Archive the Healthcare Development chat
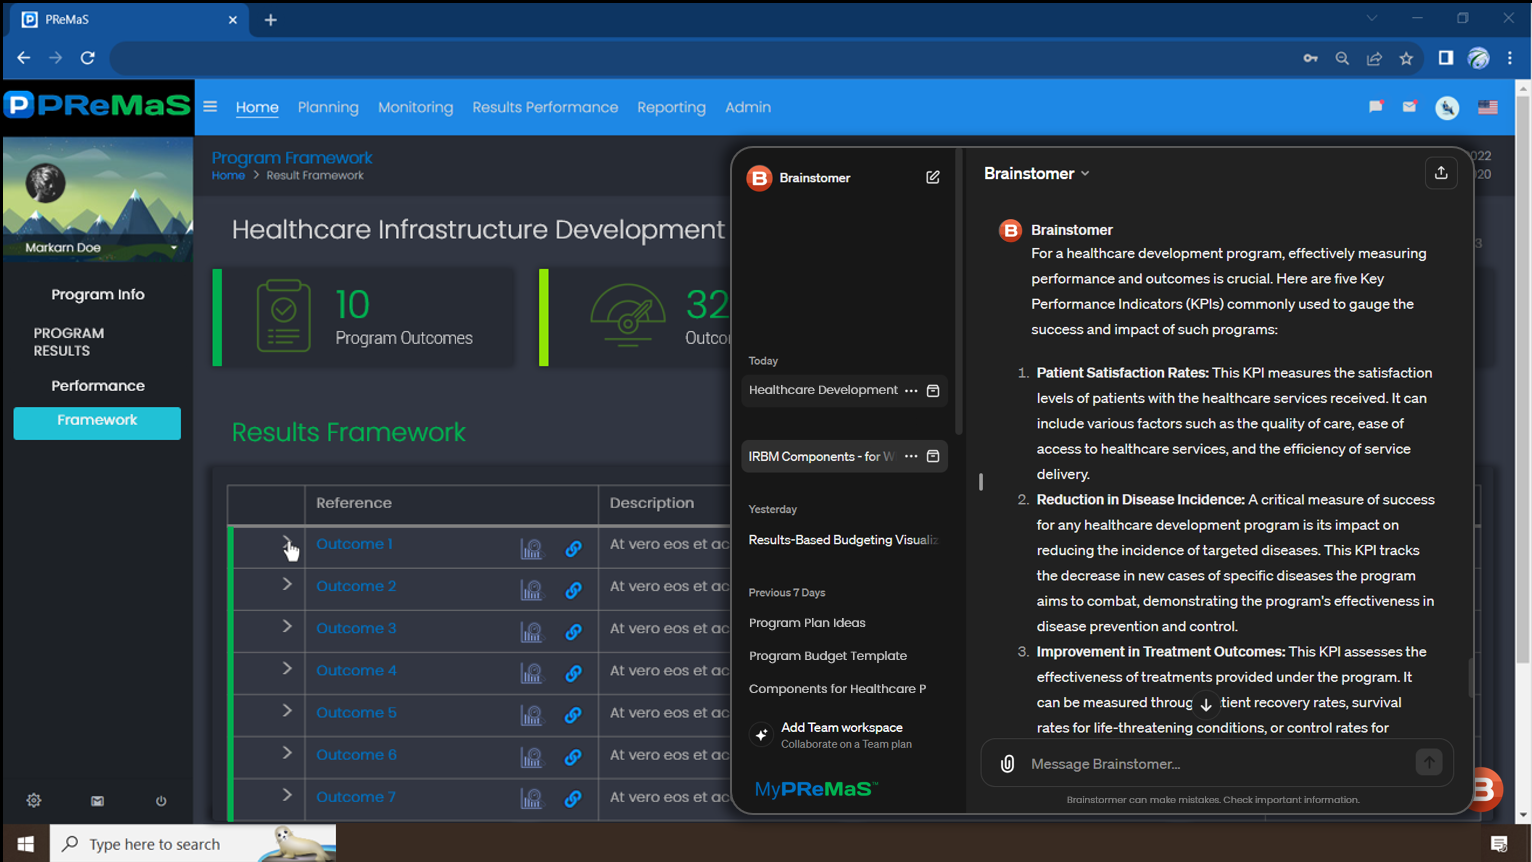 933,391
